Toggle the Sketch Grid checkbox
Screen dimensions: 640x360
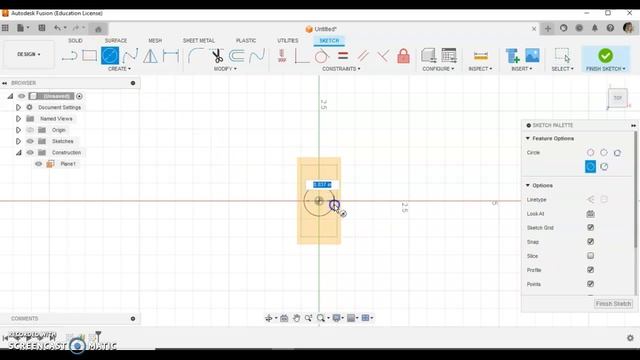tap(590, 227)
